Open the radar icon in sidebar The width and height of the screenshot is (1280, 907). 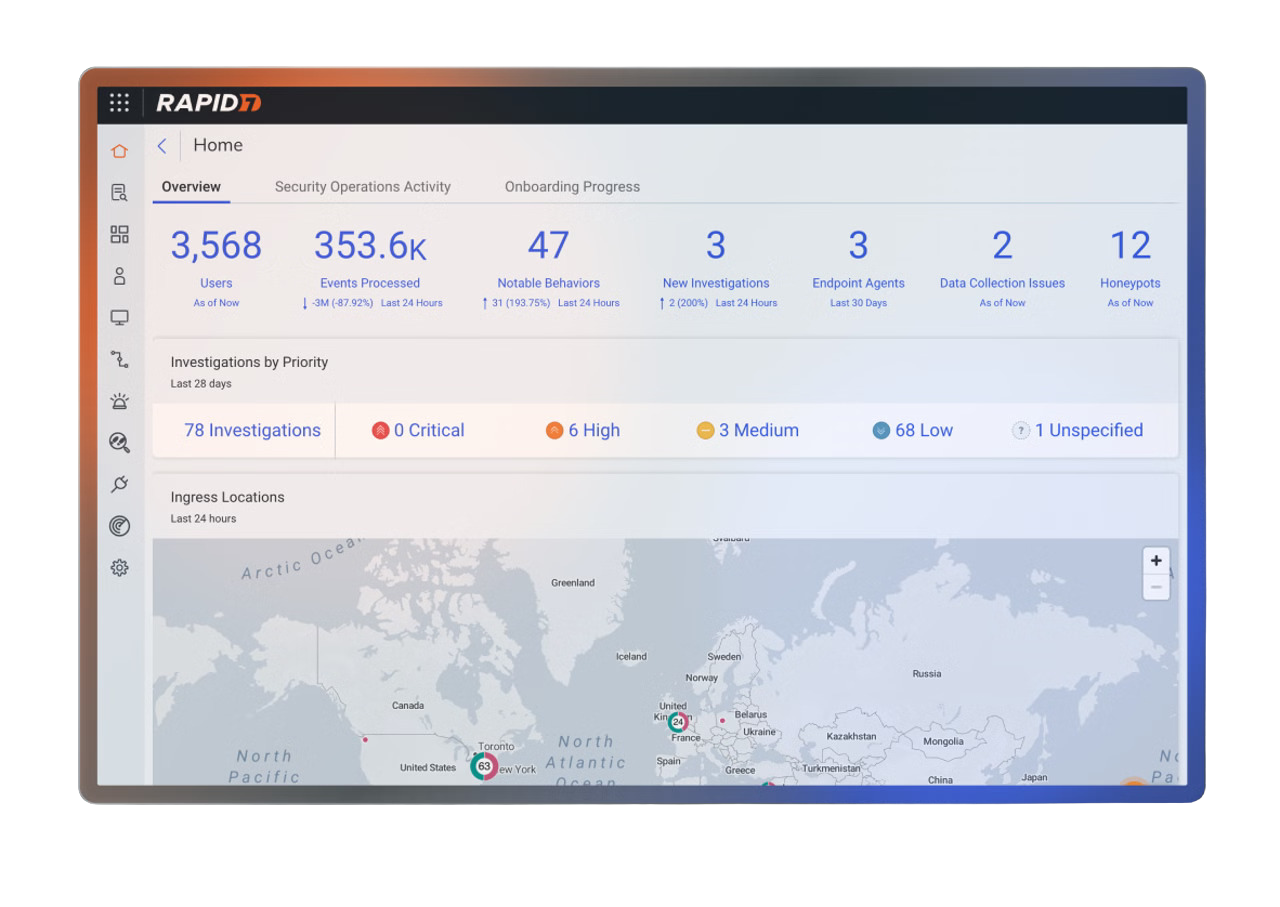tap(119, 526)
